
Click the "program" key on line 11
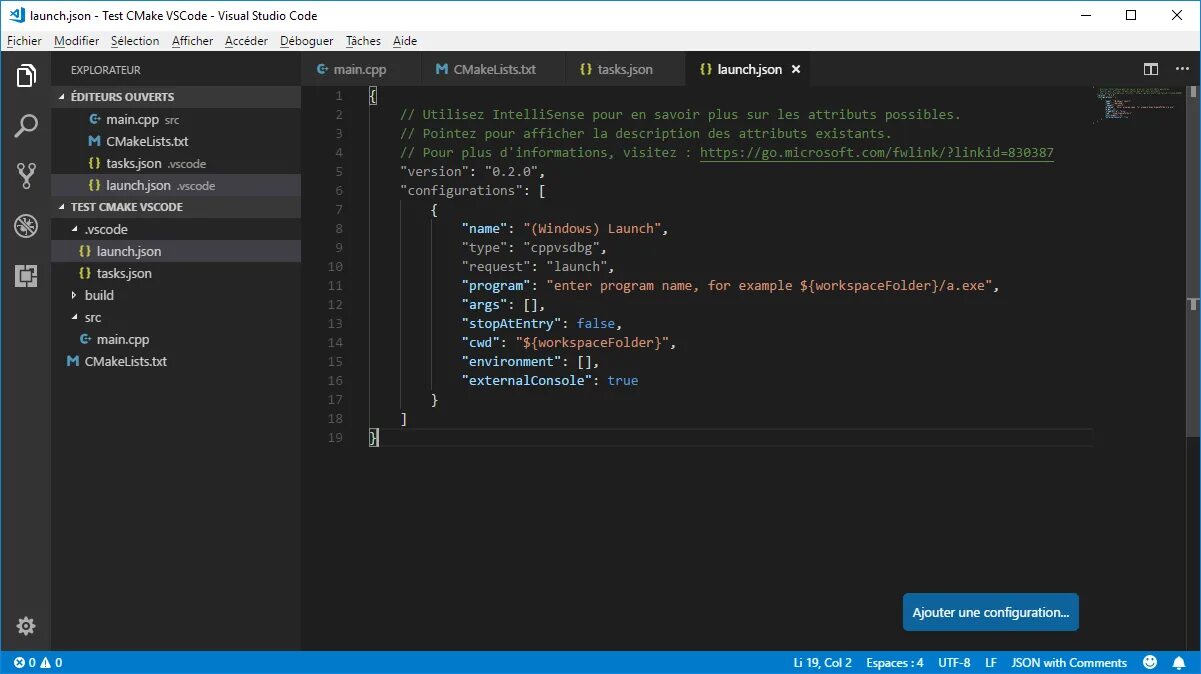[x=496, y=285]
